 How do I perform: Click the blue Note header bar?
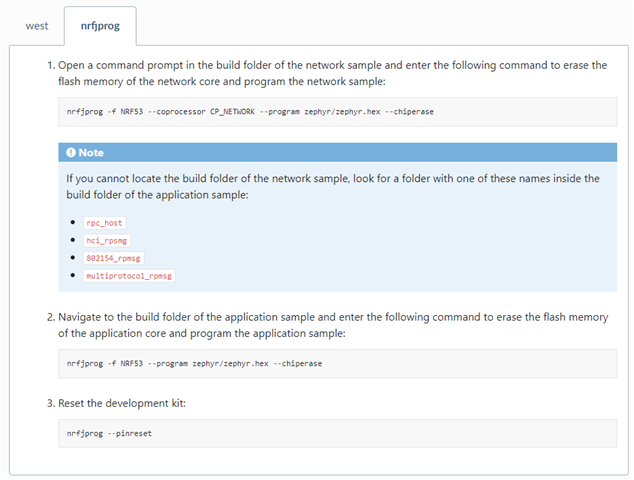point(338,152)
